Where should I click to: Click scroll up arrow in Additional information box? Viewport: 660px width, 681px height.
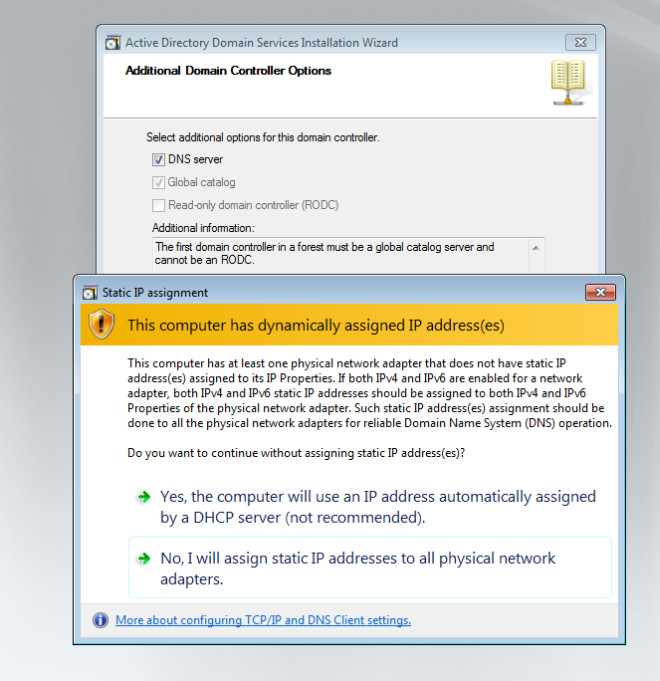click(x=536, y=248)
